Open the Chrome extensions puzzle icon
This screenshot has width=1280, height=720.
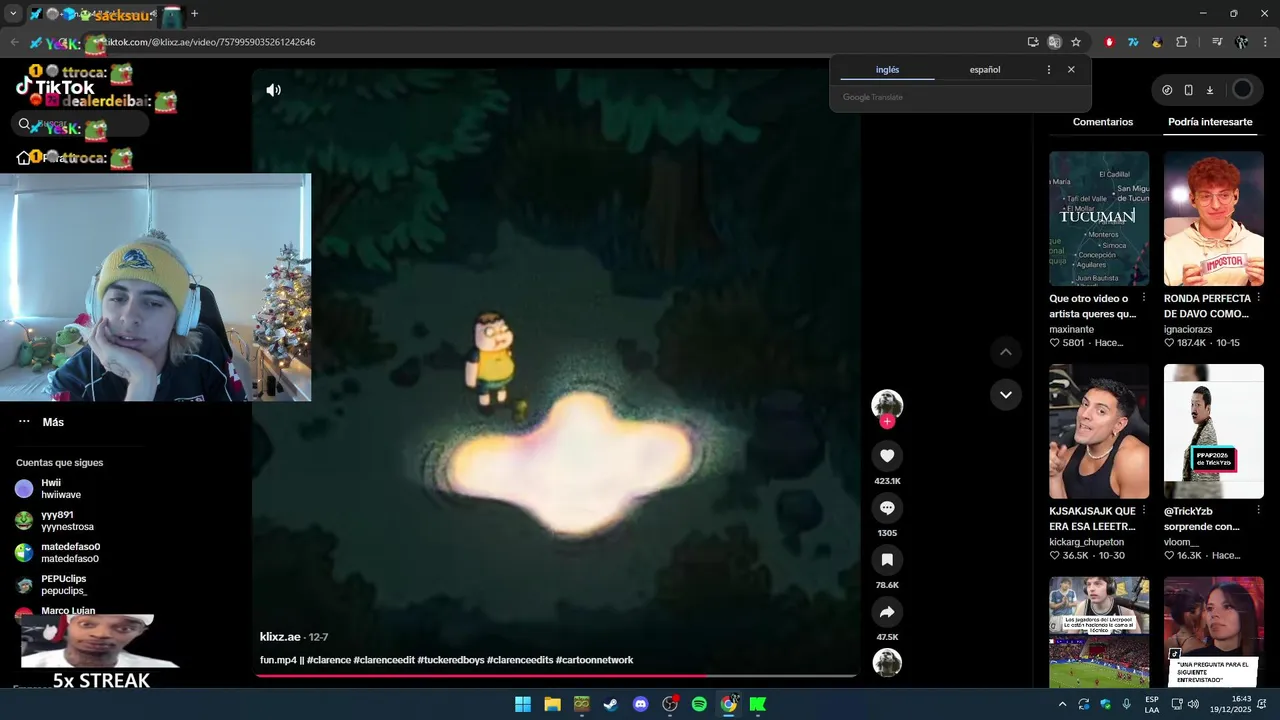pyautogui.click(x=1181, y=42)
